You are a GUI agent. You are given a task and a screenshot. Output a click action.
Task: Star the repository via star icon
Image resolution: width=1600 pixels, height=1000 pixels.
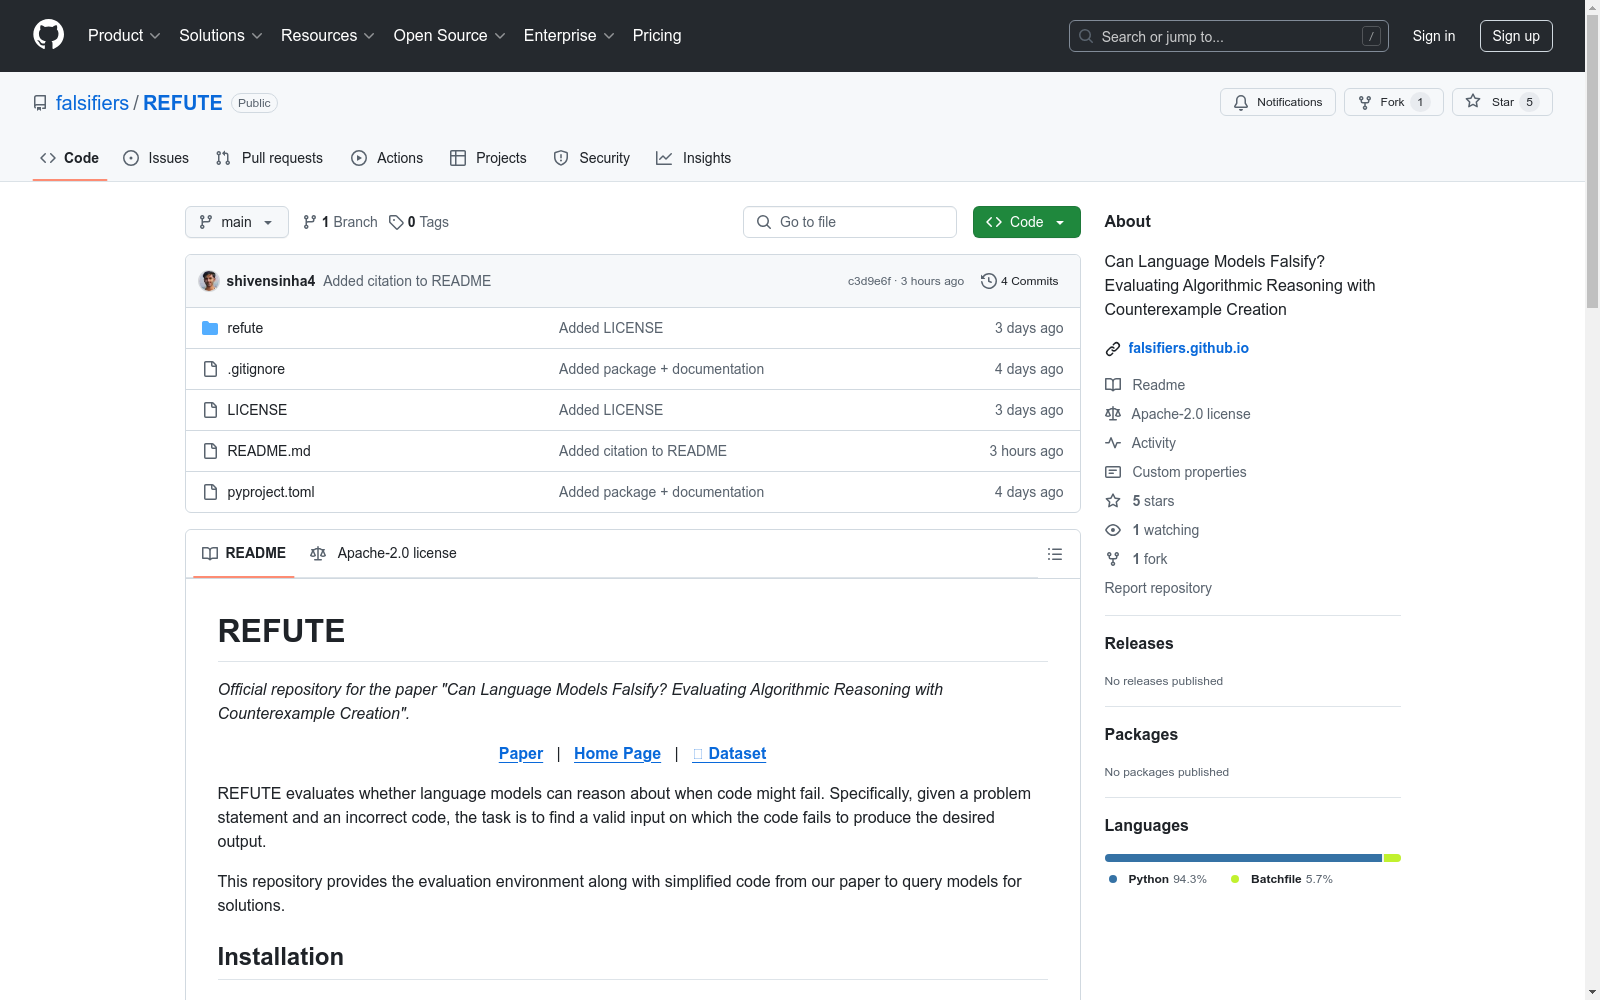pos(1473,101)
